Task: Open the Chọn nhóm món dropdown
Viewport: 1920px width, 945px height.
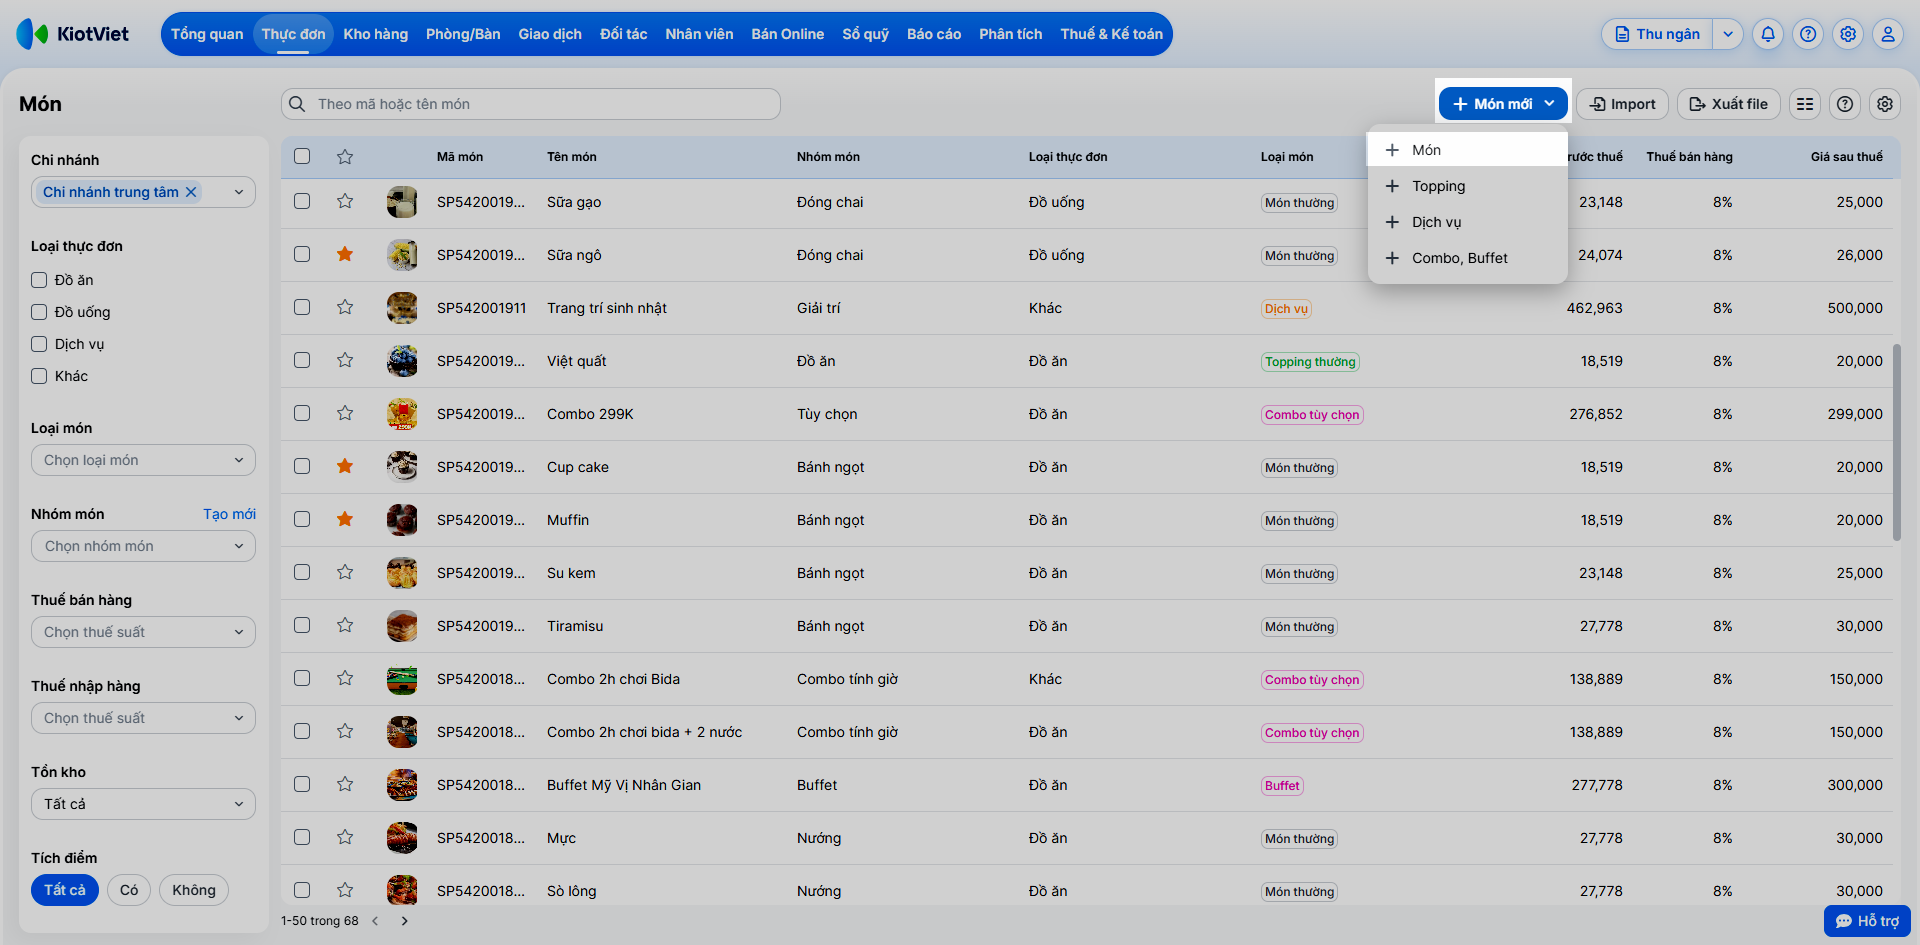Action: tap(143, 546)
